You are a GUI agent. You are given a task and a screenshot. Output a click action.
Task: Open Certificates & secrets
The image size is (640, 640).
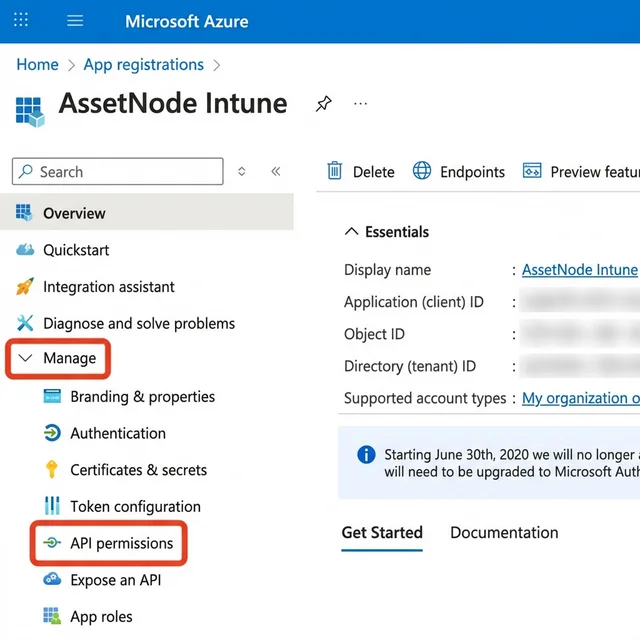(x=138, y=470)
